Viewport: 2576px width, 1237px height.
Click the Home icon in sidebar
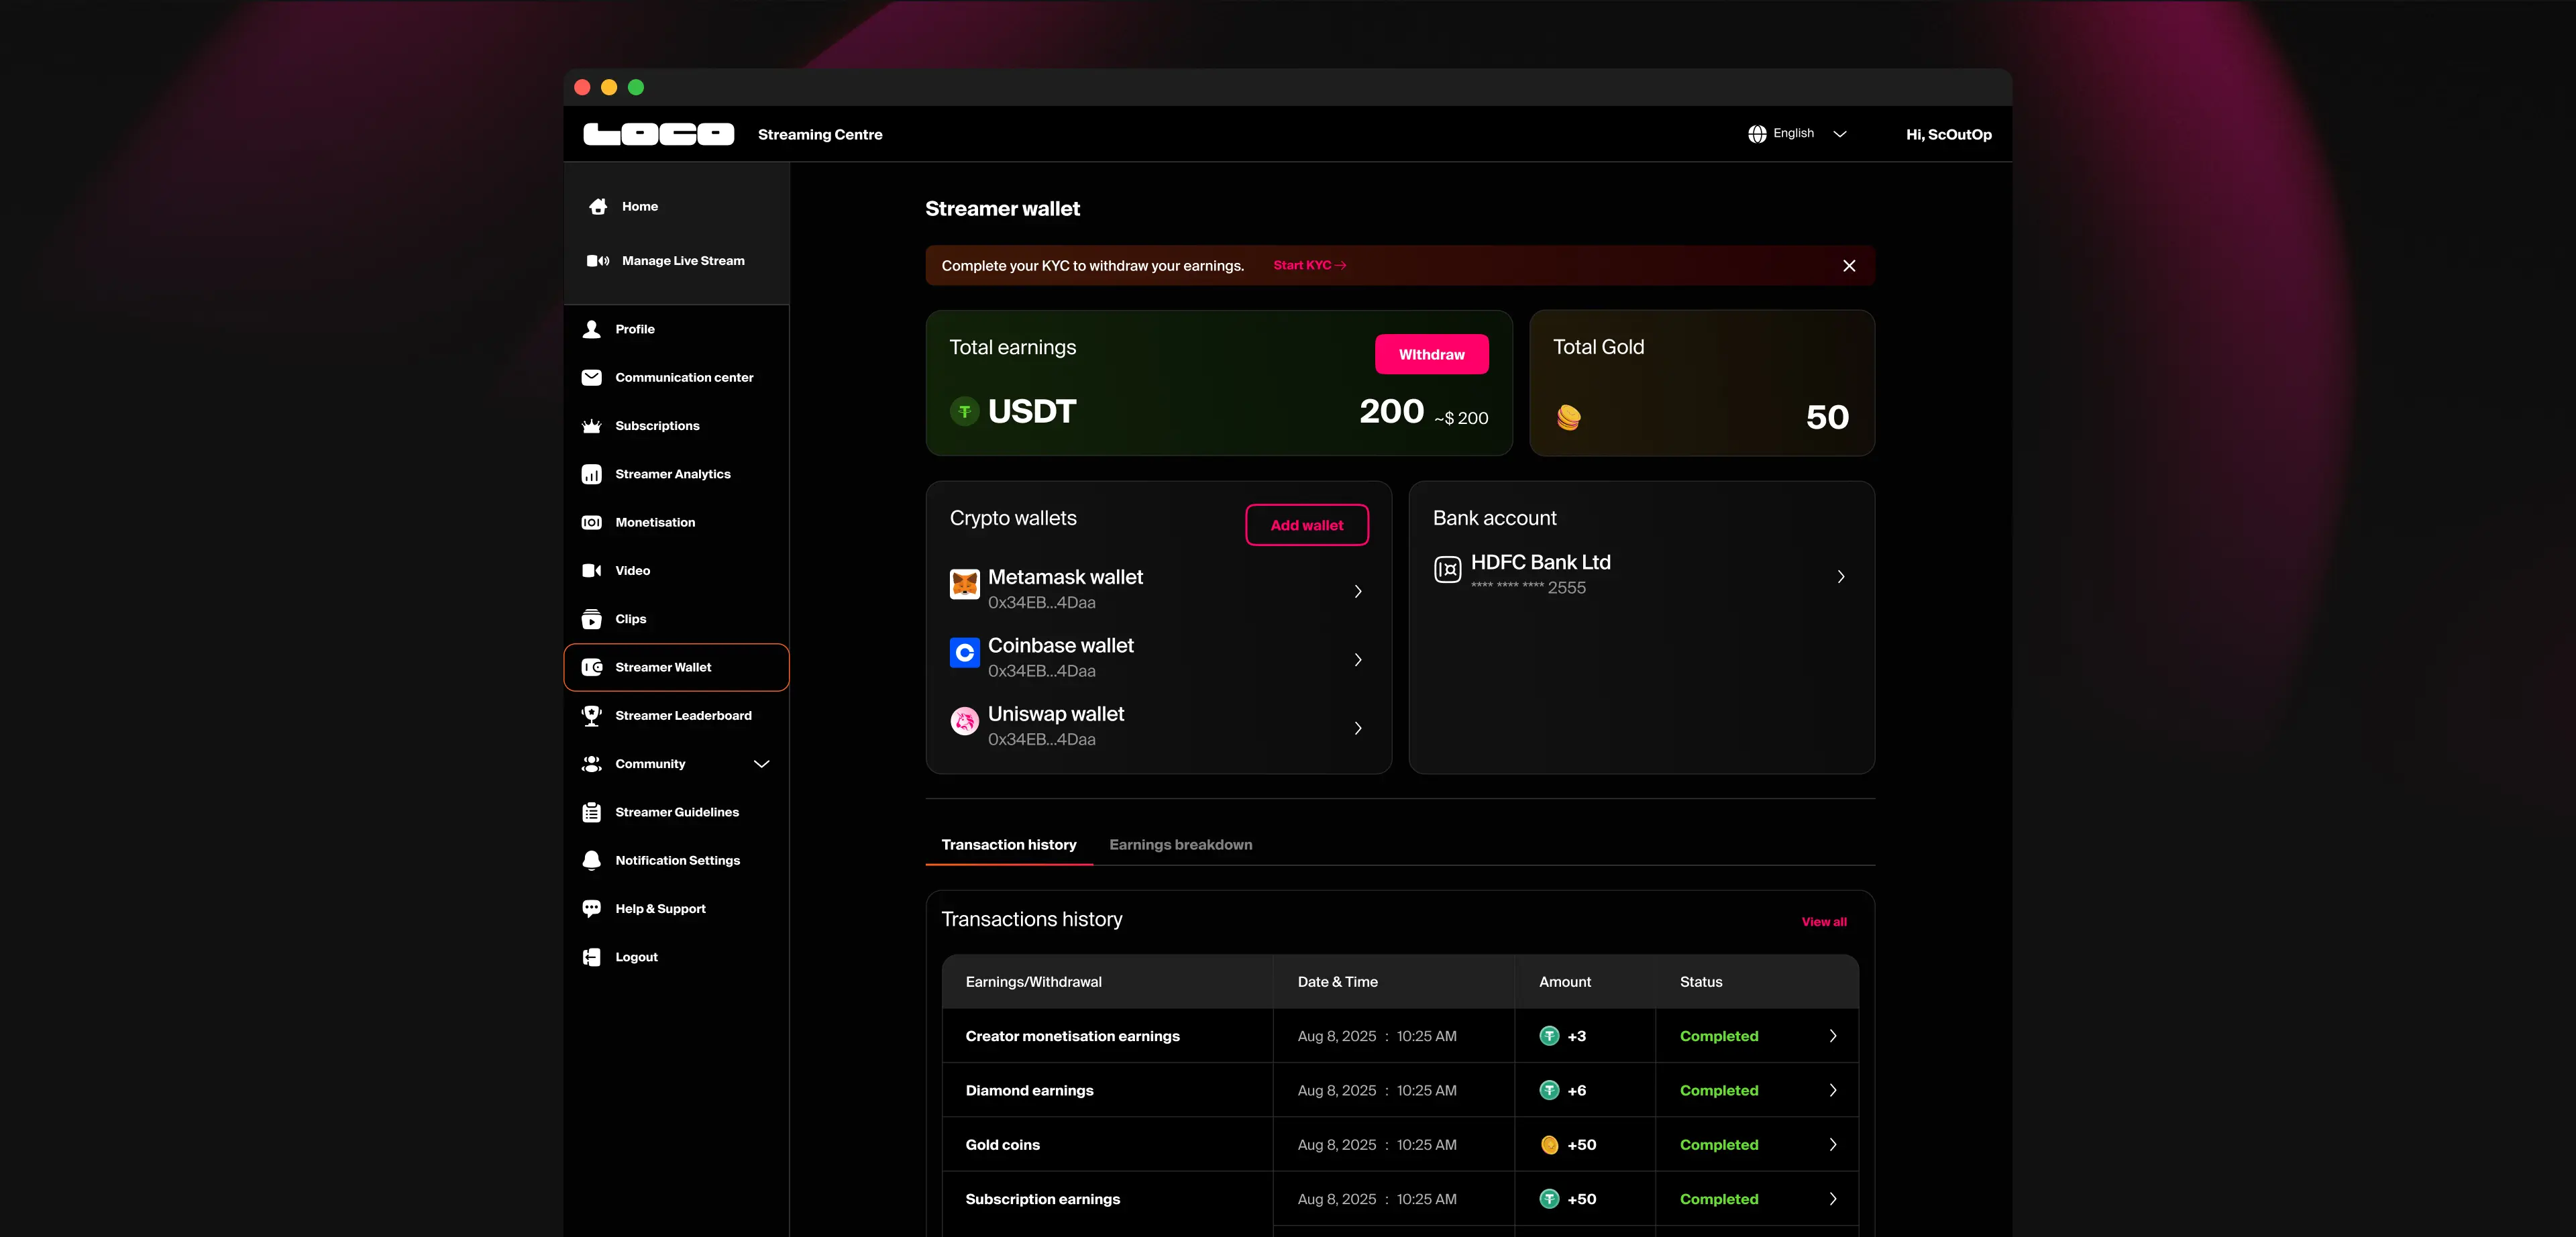click(598, 206)
